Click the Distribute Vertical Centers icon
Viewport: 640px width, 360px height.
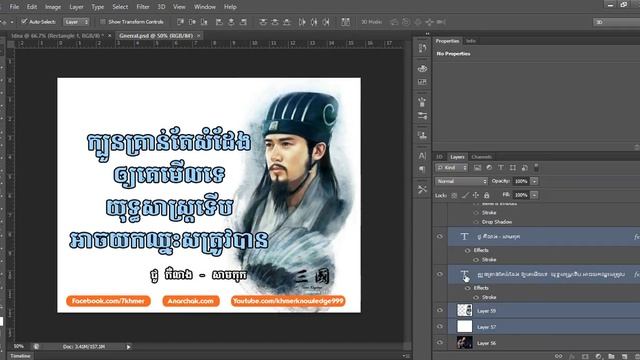275,22
